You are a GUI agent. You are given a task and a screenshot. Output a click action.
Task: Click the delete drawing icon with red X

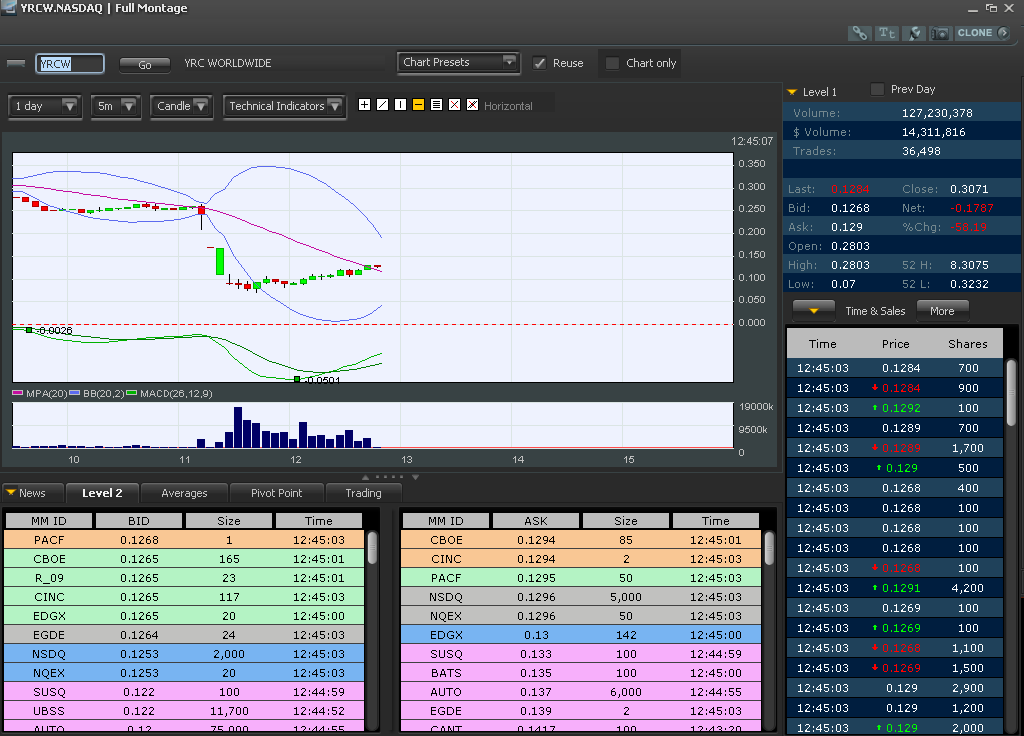pyautogui.click(x=454, y=104)
